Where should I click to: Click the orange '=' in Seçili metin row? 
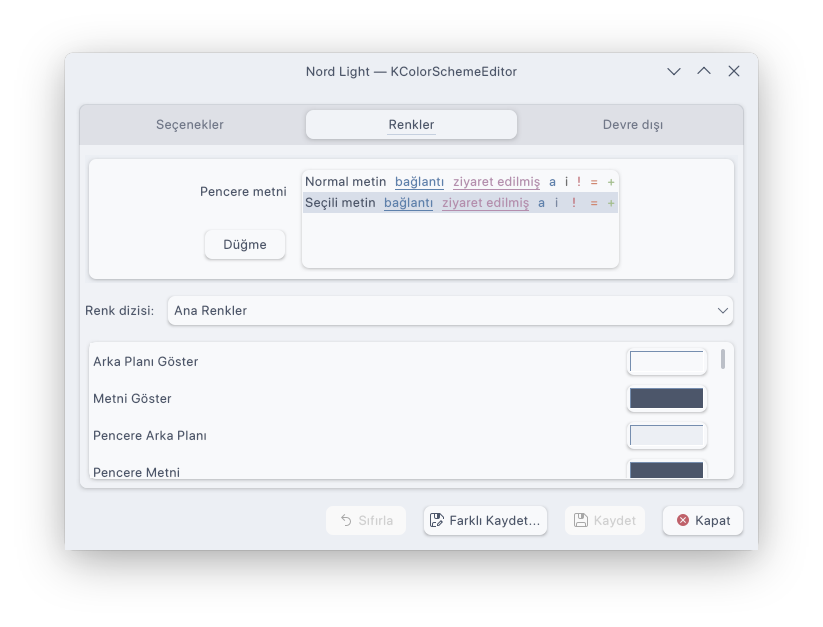tap(594, 204)
